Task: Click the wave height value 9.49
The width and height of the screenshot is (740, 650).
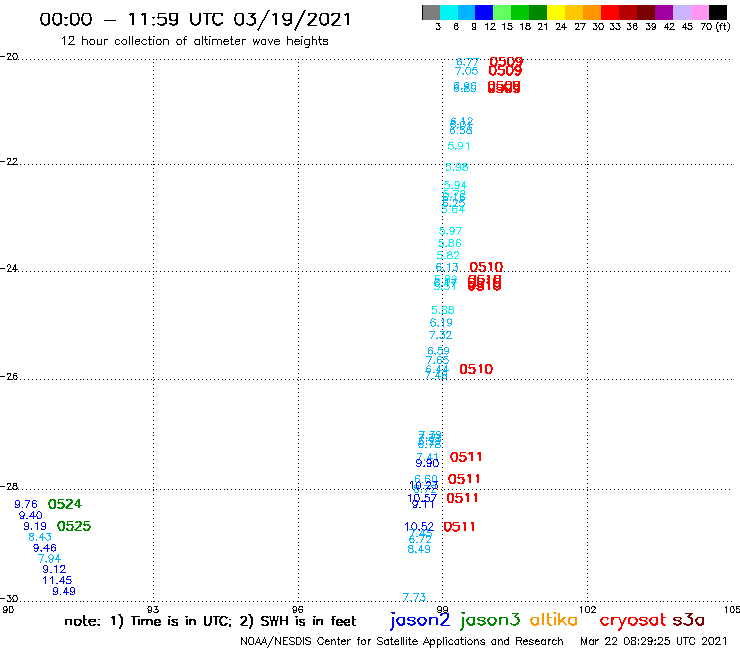Action: [x=64, y=591]
